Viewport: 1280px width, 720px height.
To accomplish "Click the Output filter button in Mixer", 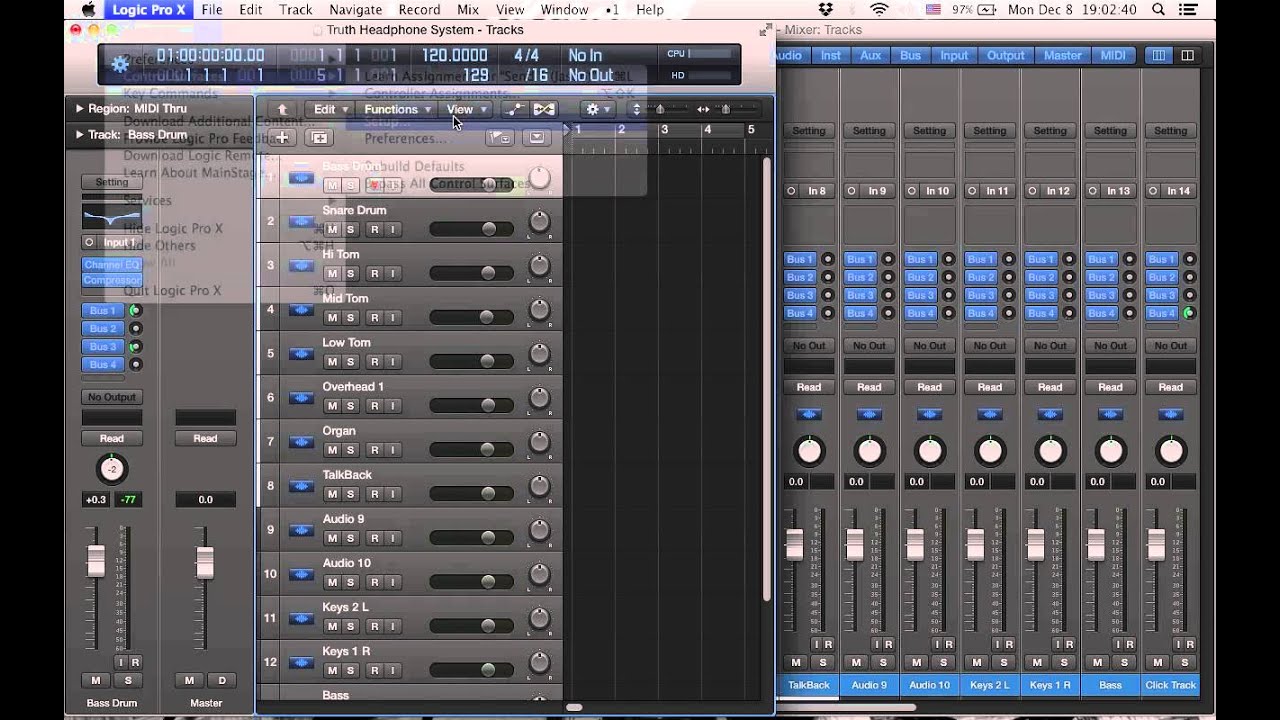I will tap(1005, 56).
